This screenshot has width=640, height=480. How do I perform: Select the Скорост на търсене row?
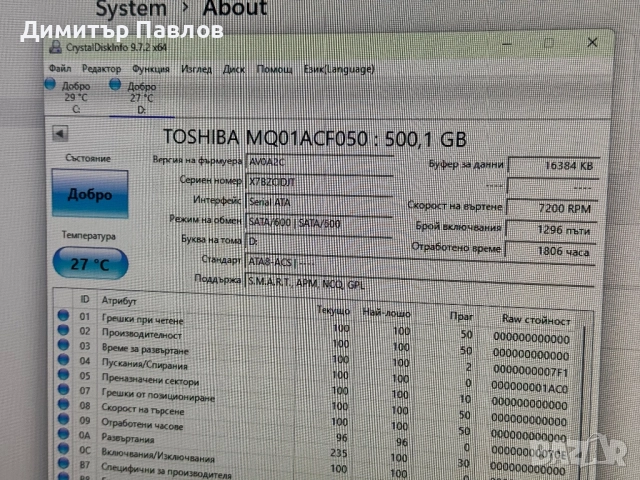314,418
